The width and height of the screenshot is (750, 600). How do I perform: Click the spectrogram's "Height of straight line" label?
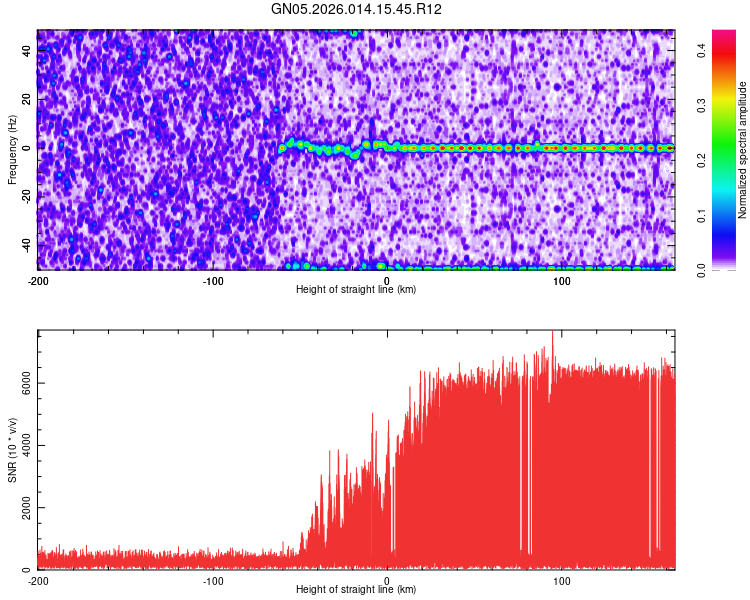coord(356,289)
